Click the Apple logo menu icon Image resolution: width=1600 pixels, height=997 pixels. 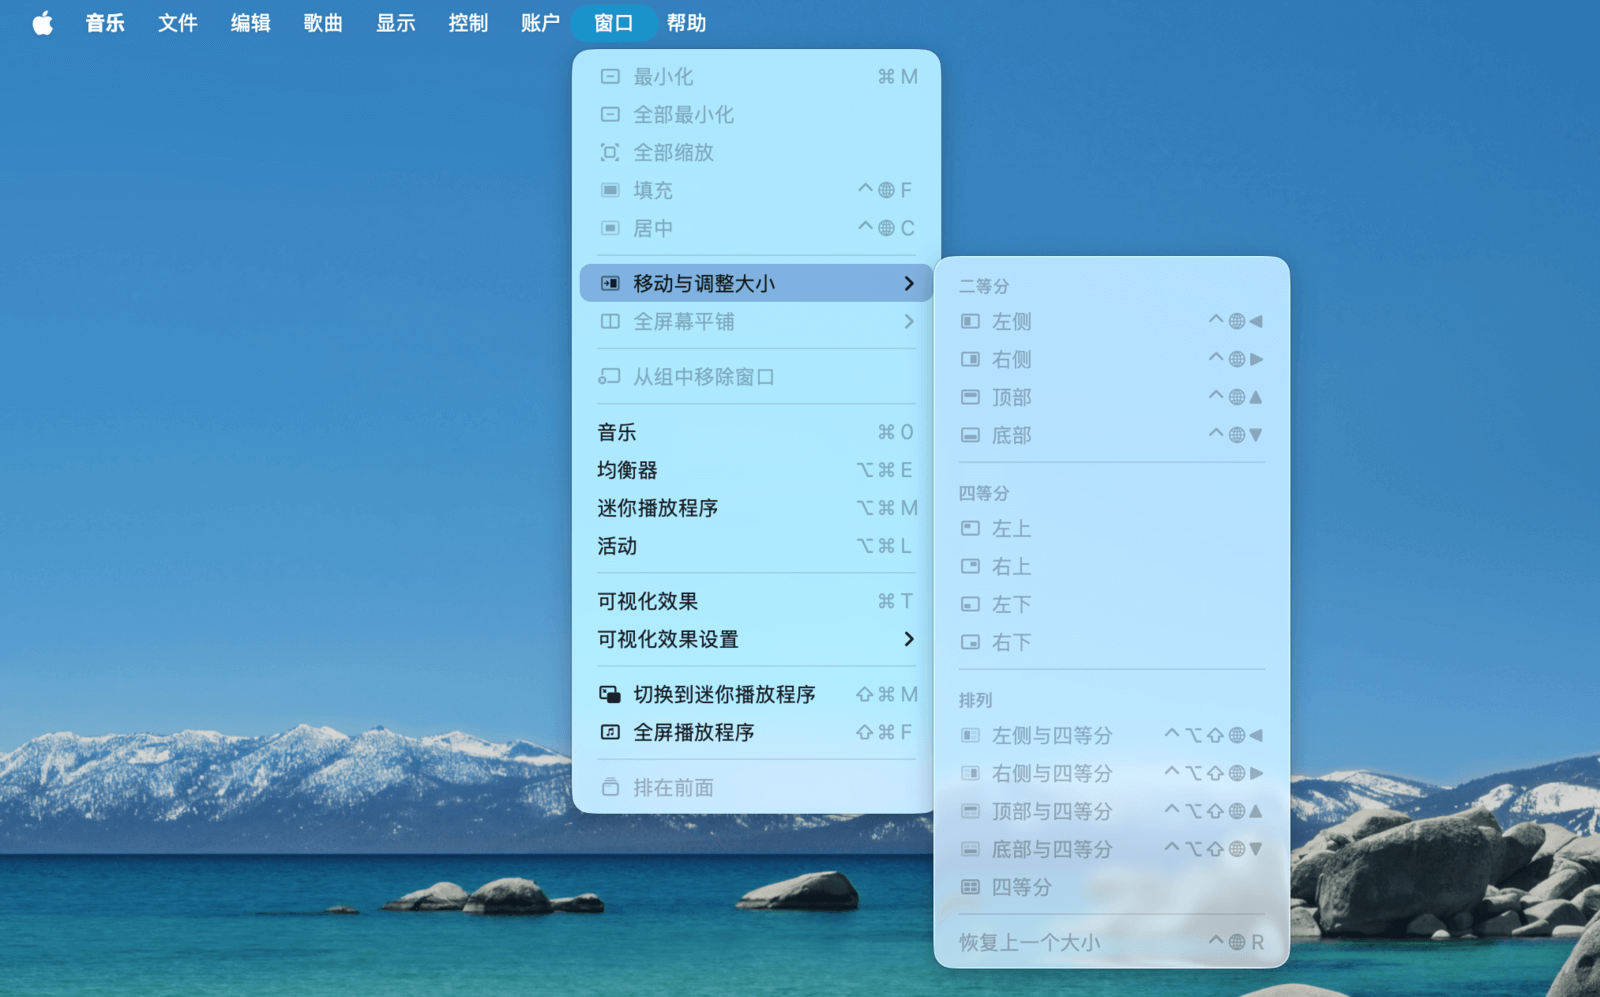point(42,23)
